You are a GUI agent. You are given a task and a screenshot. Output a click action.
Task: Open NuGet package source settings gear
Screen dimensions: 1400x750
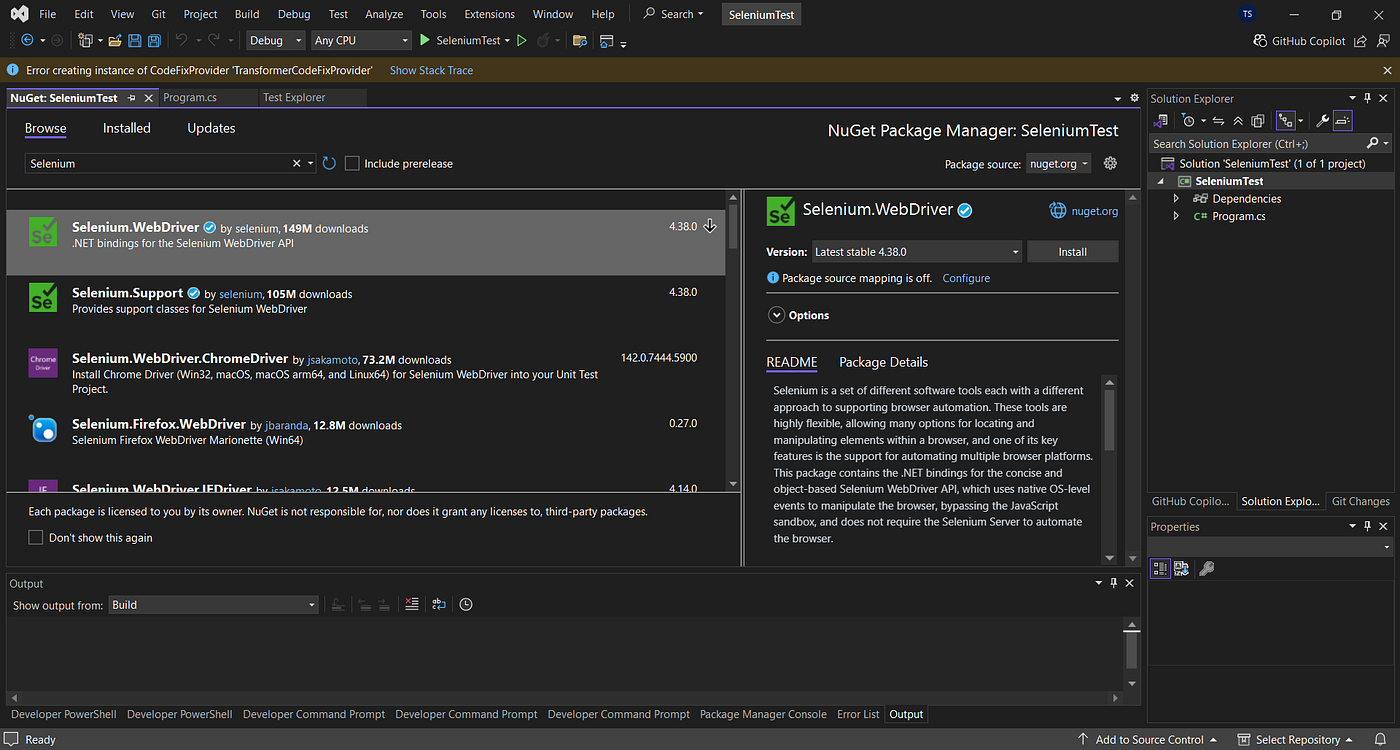click(x=1110, y=163)
